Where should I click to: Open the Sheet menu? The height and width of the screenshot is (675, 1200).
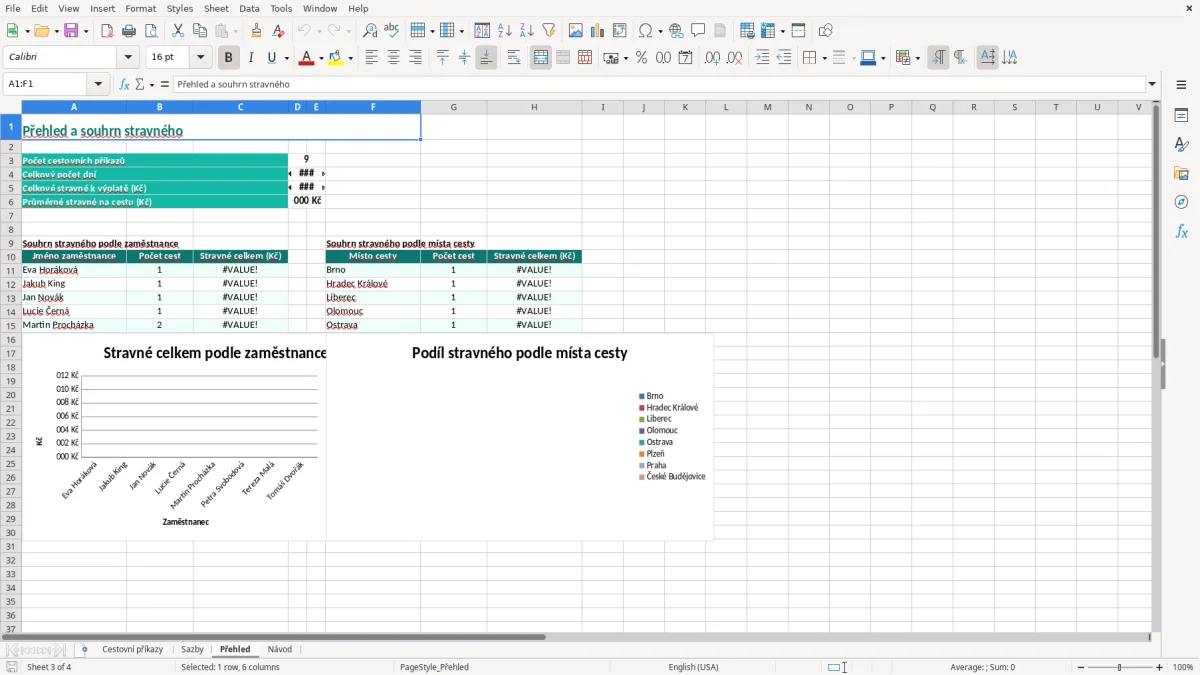click(217, 8)
